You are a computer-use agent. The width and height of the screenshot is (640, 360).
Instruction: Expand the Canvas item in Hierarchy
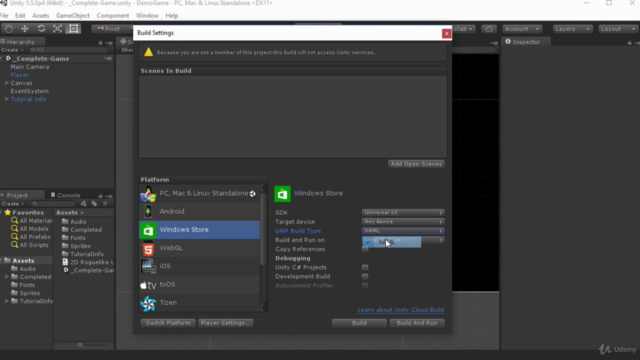[7, 83]
